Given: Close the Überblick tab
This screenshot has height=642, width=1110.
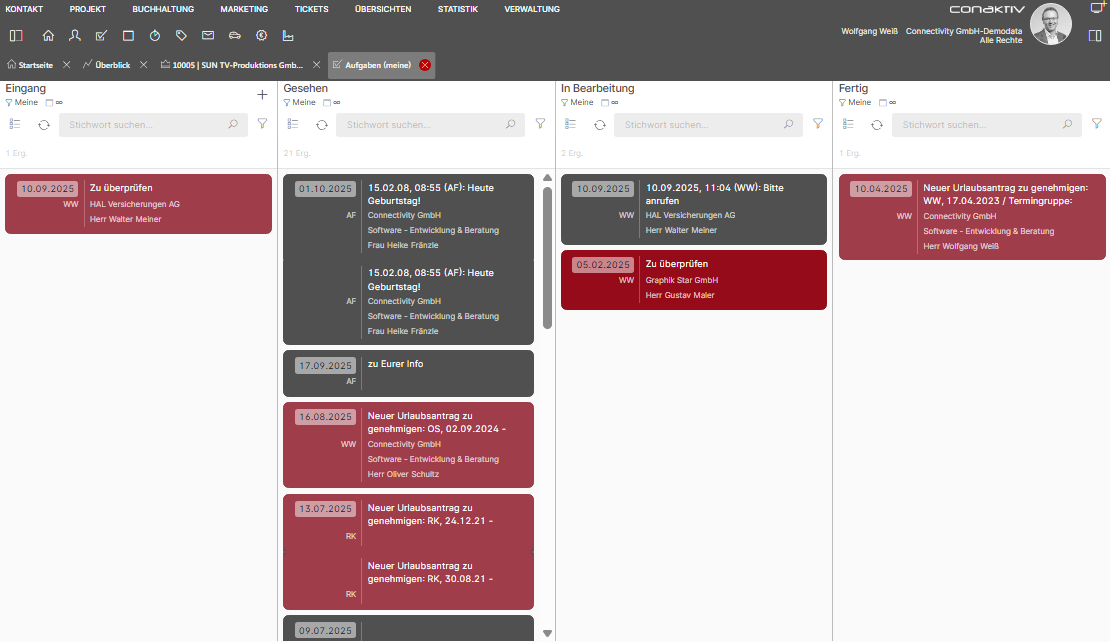Looking at the screenshot, I should tap(144, 65).
